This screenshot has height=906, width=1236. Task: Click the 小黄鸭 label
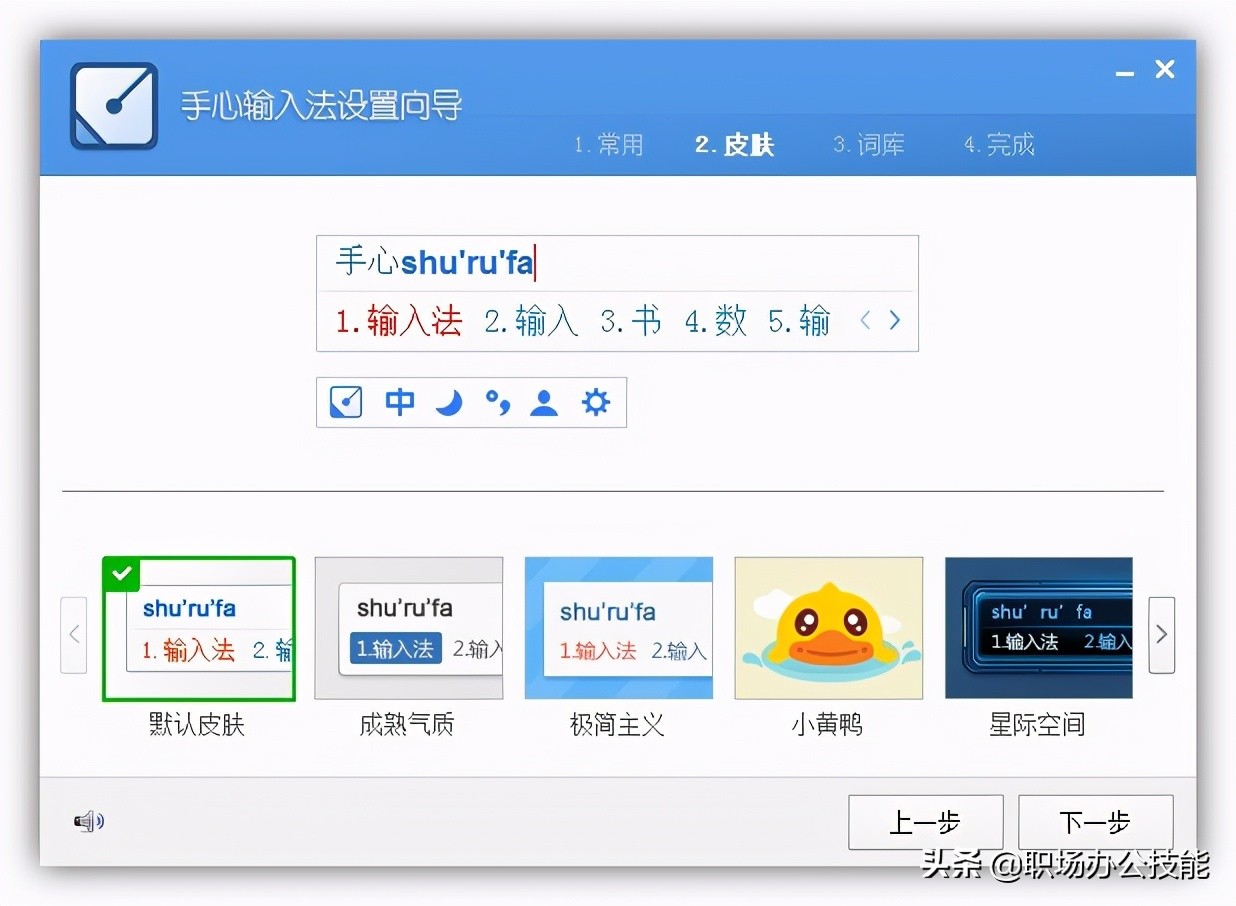827,724
